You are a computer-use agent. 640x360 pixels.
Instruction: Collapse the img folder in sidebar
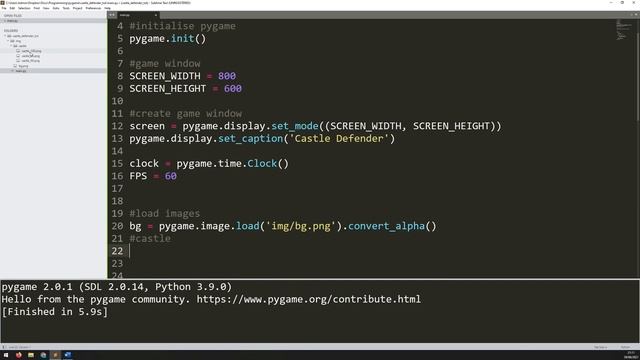(8, 41)
